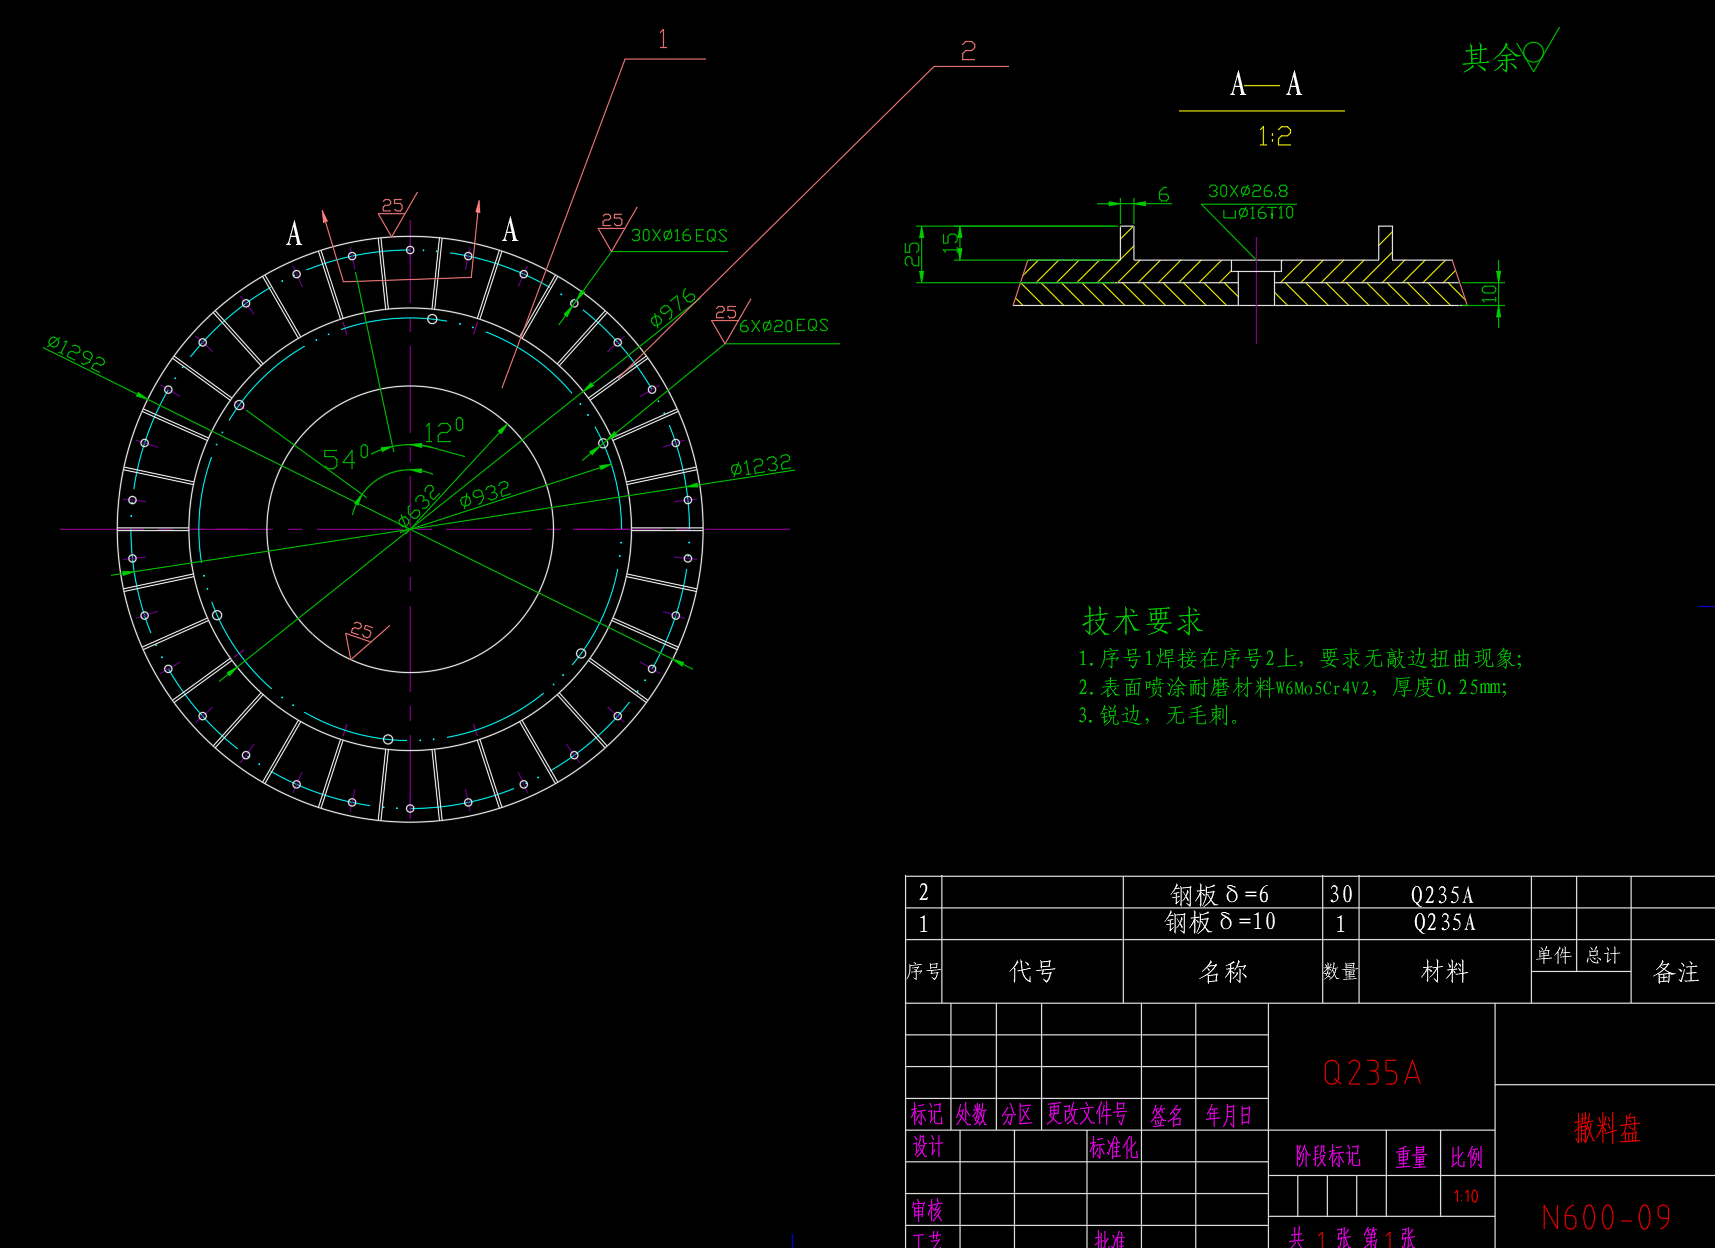Screen dimensions: 1715x1248
Task: Click the 数量 column header
Action: tap(1341, 971)
